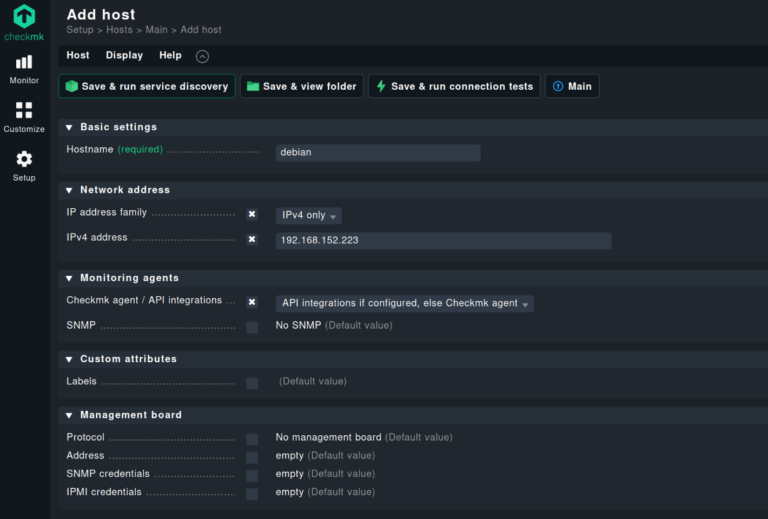Click the Hostname input field
This screenshot has height=519, width=768.
pos(378,153)
